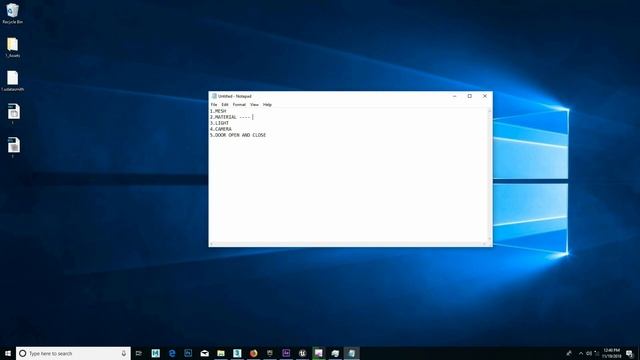
Task: Click the 'Type here to search' box
Action: 73,353
